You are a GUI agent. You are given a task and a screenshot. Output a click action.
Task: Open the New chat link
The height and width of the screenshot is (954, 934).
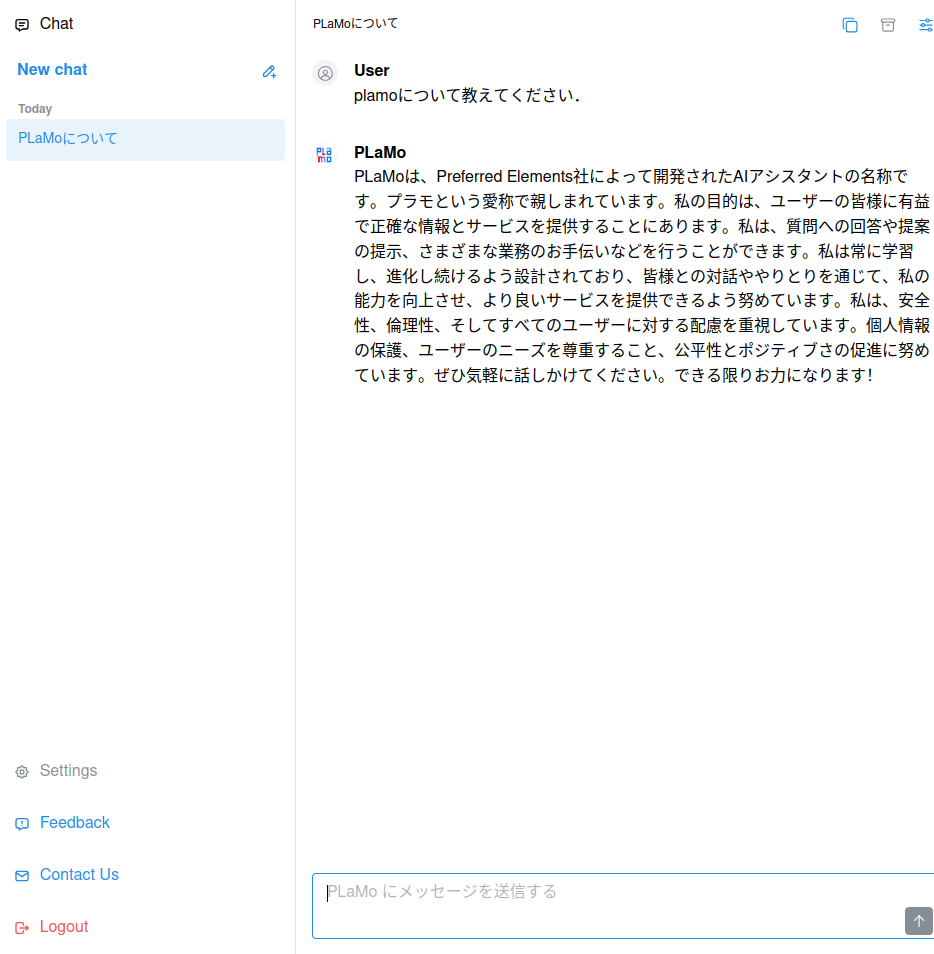click(52, 69)
